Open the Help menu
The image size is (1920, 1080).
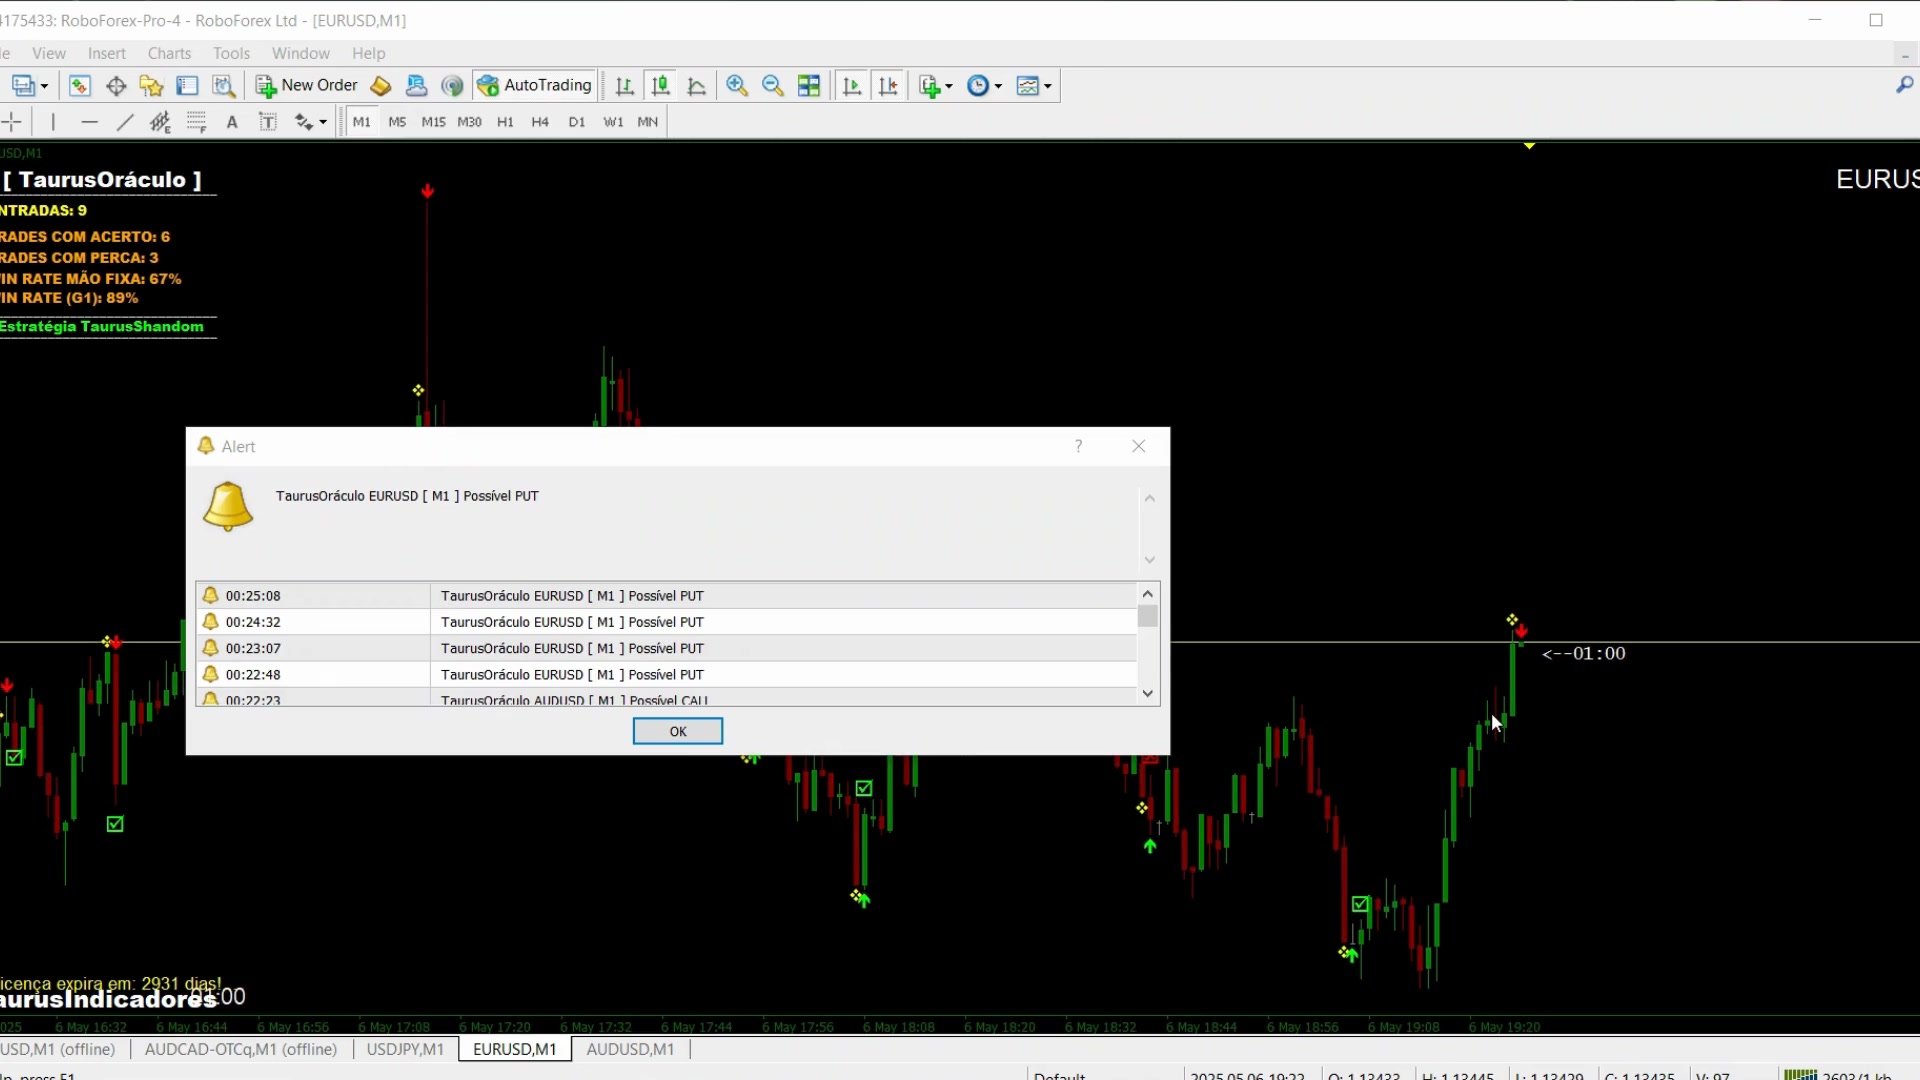point(368,53)
